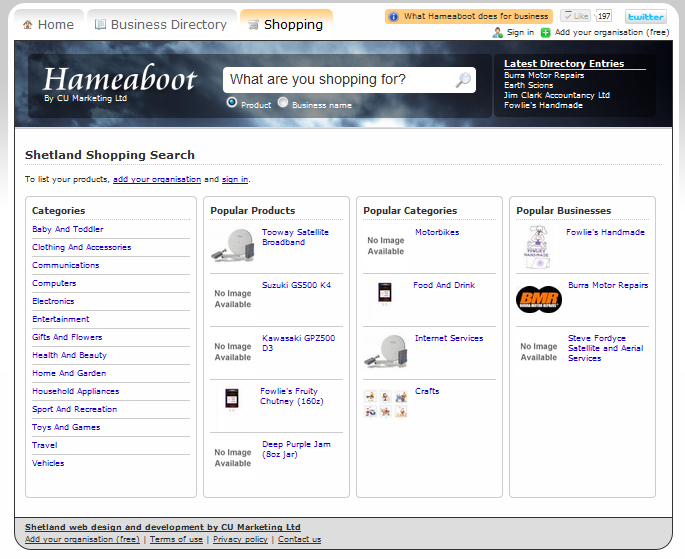Open the Internet Services dish image

coord(386,351)
